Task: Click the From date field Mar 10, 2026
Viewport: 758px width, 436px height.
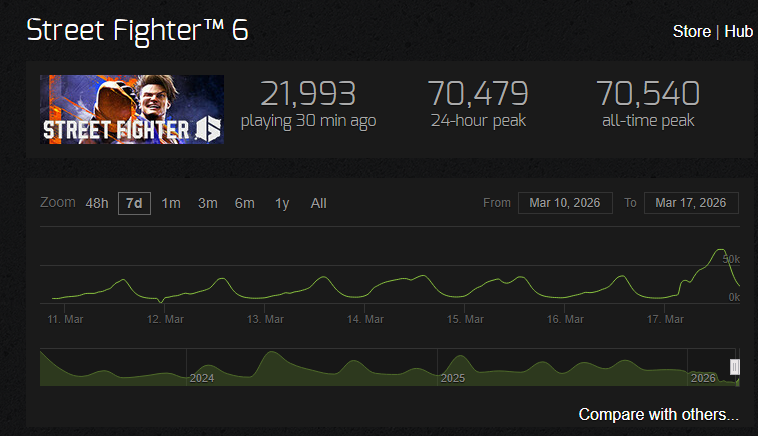Action: 565,203
